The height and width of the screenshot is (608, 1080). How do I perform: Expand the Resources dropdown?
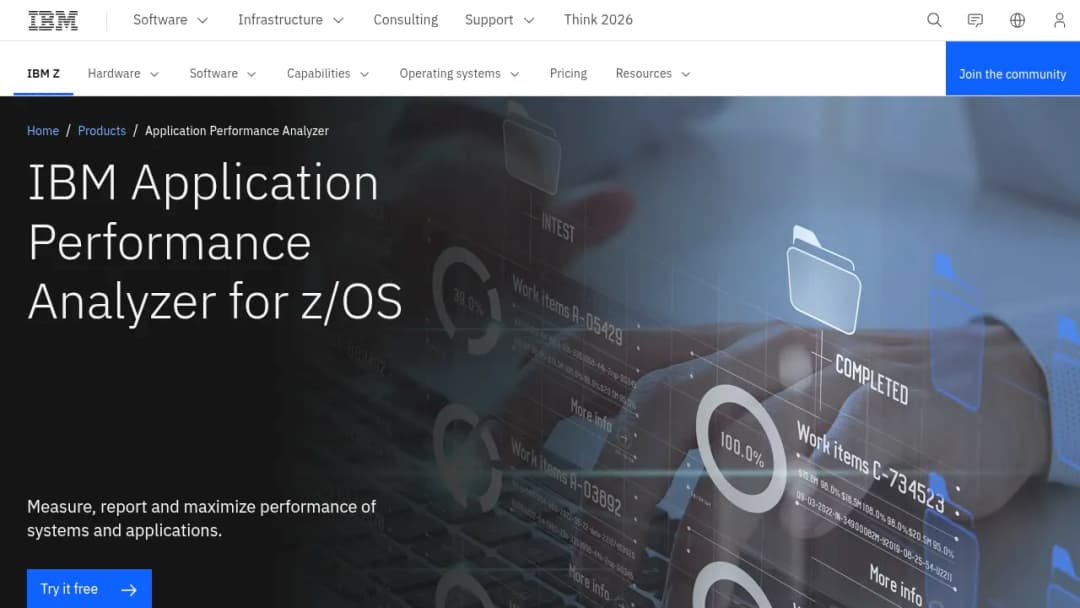click(653, 74)
